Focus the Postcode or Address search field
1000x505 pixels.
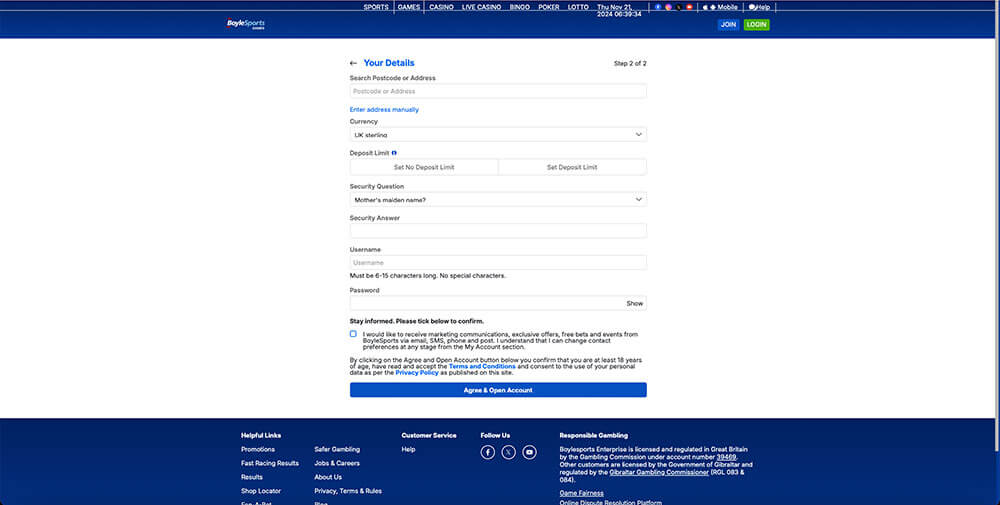point(498,91)
